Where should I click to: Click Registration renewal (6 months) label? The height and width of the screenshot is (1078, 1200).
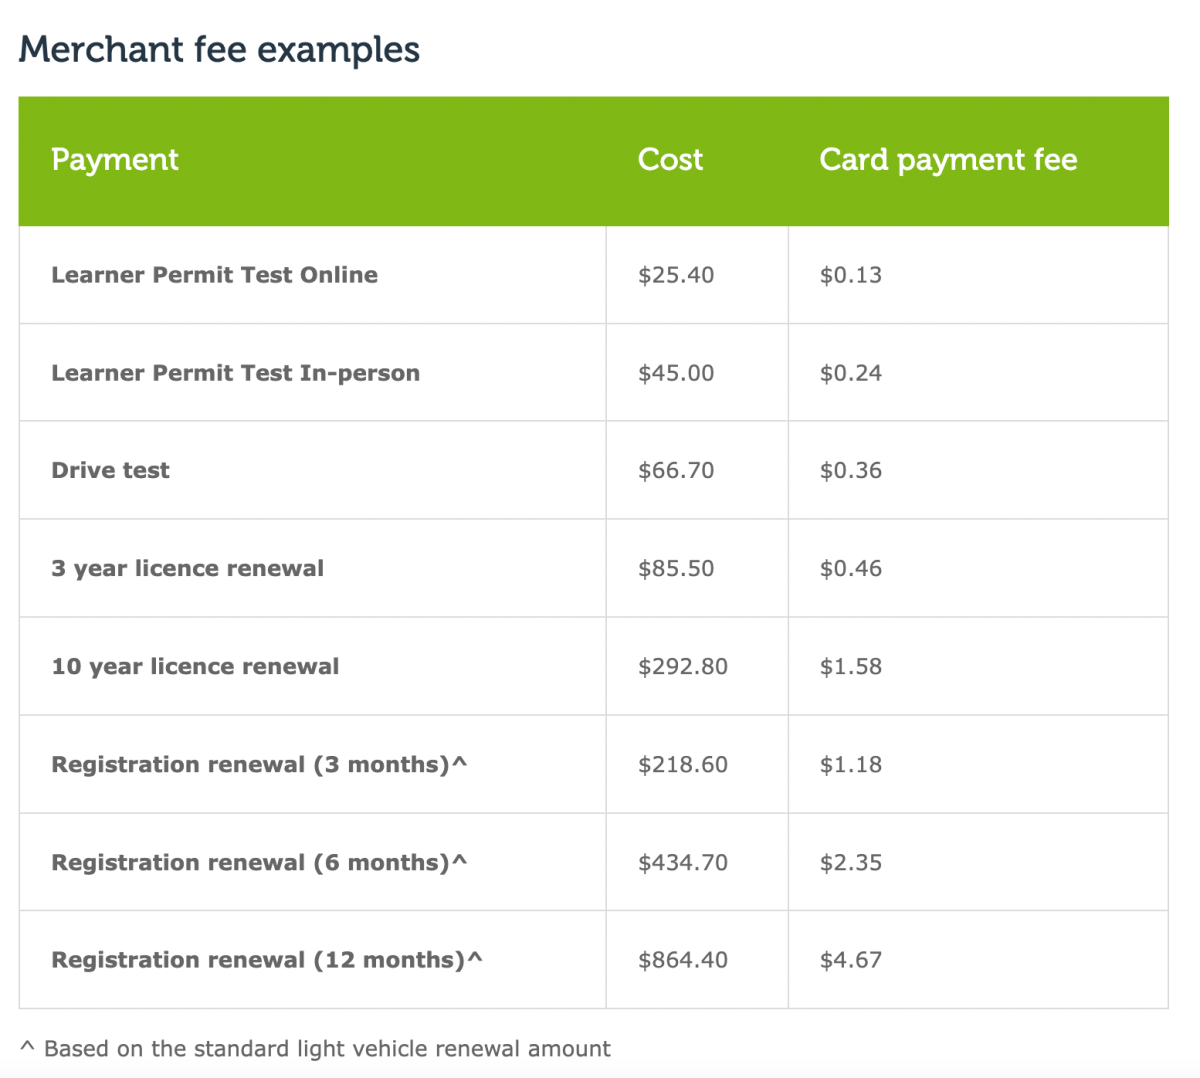(x=259, y=862)
